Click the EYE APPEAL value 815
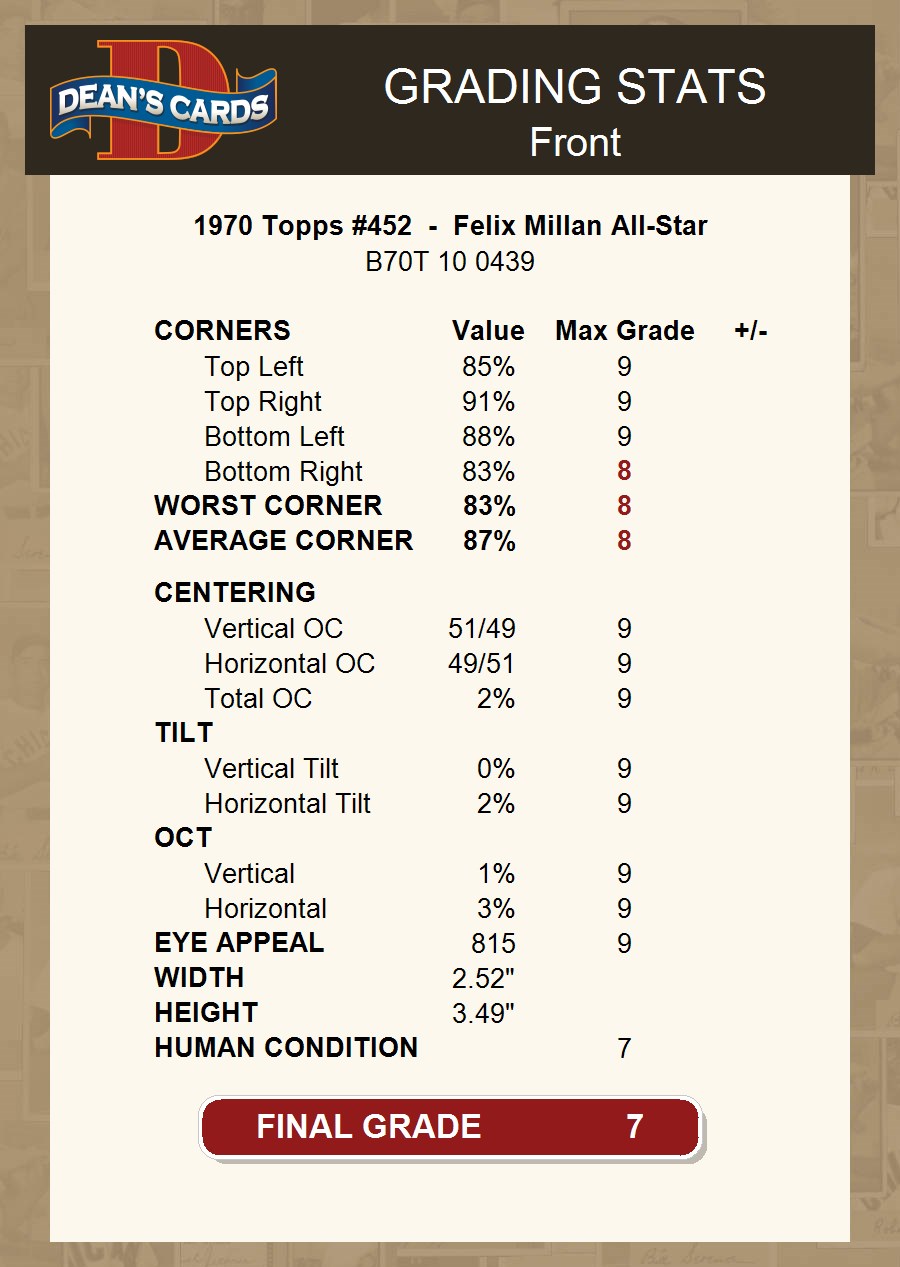This screenshot has height=1267, width=900. click(493, 943)
